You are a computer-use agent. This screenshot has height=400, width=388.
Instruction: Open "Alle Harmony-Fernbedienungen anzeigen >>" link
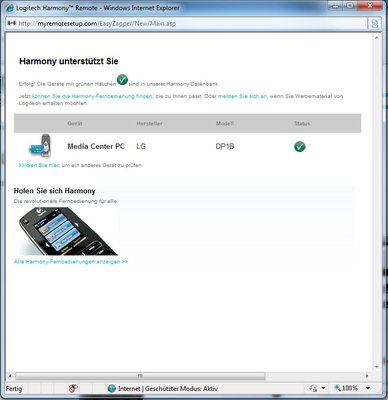(71, 262)
